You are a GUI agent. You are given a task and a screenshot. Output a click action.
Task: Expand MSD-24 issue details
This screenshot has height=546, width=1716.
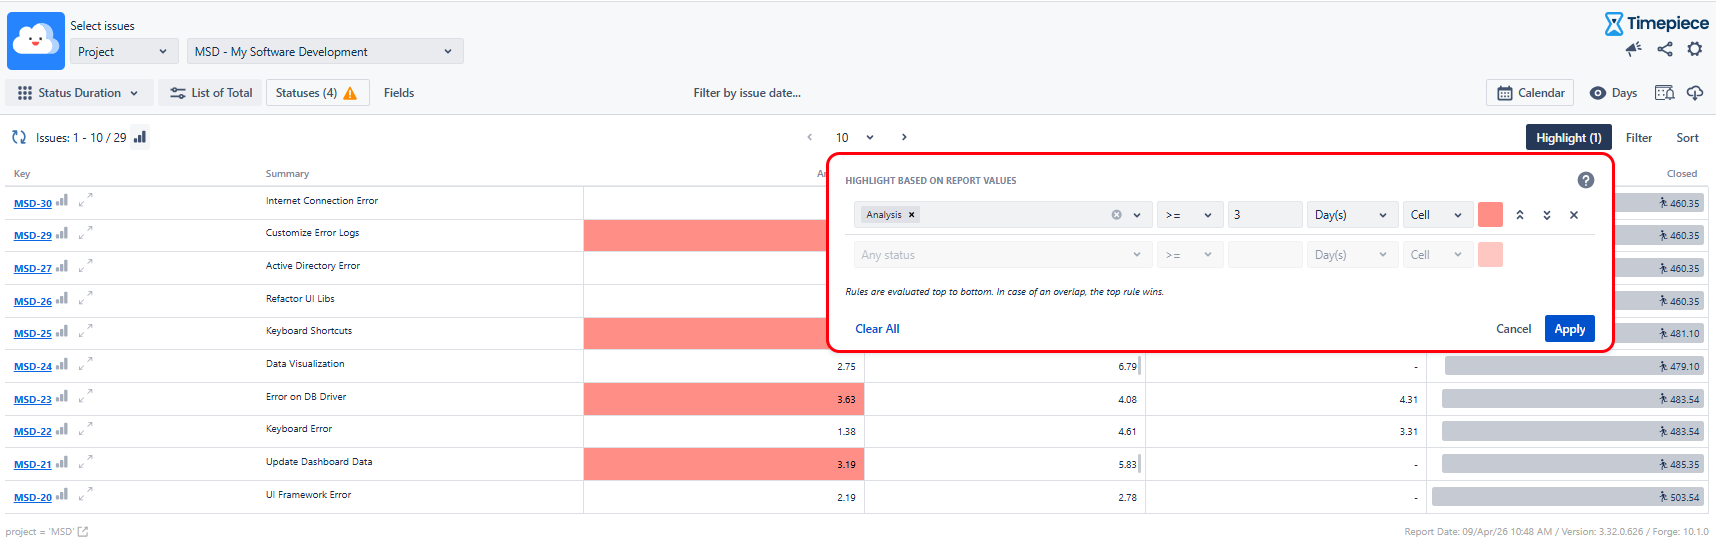pyautogui.click(x=86, y=364)
